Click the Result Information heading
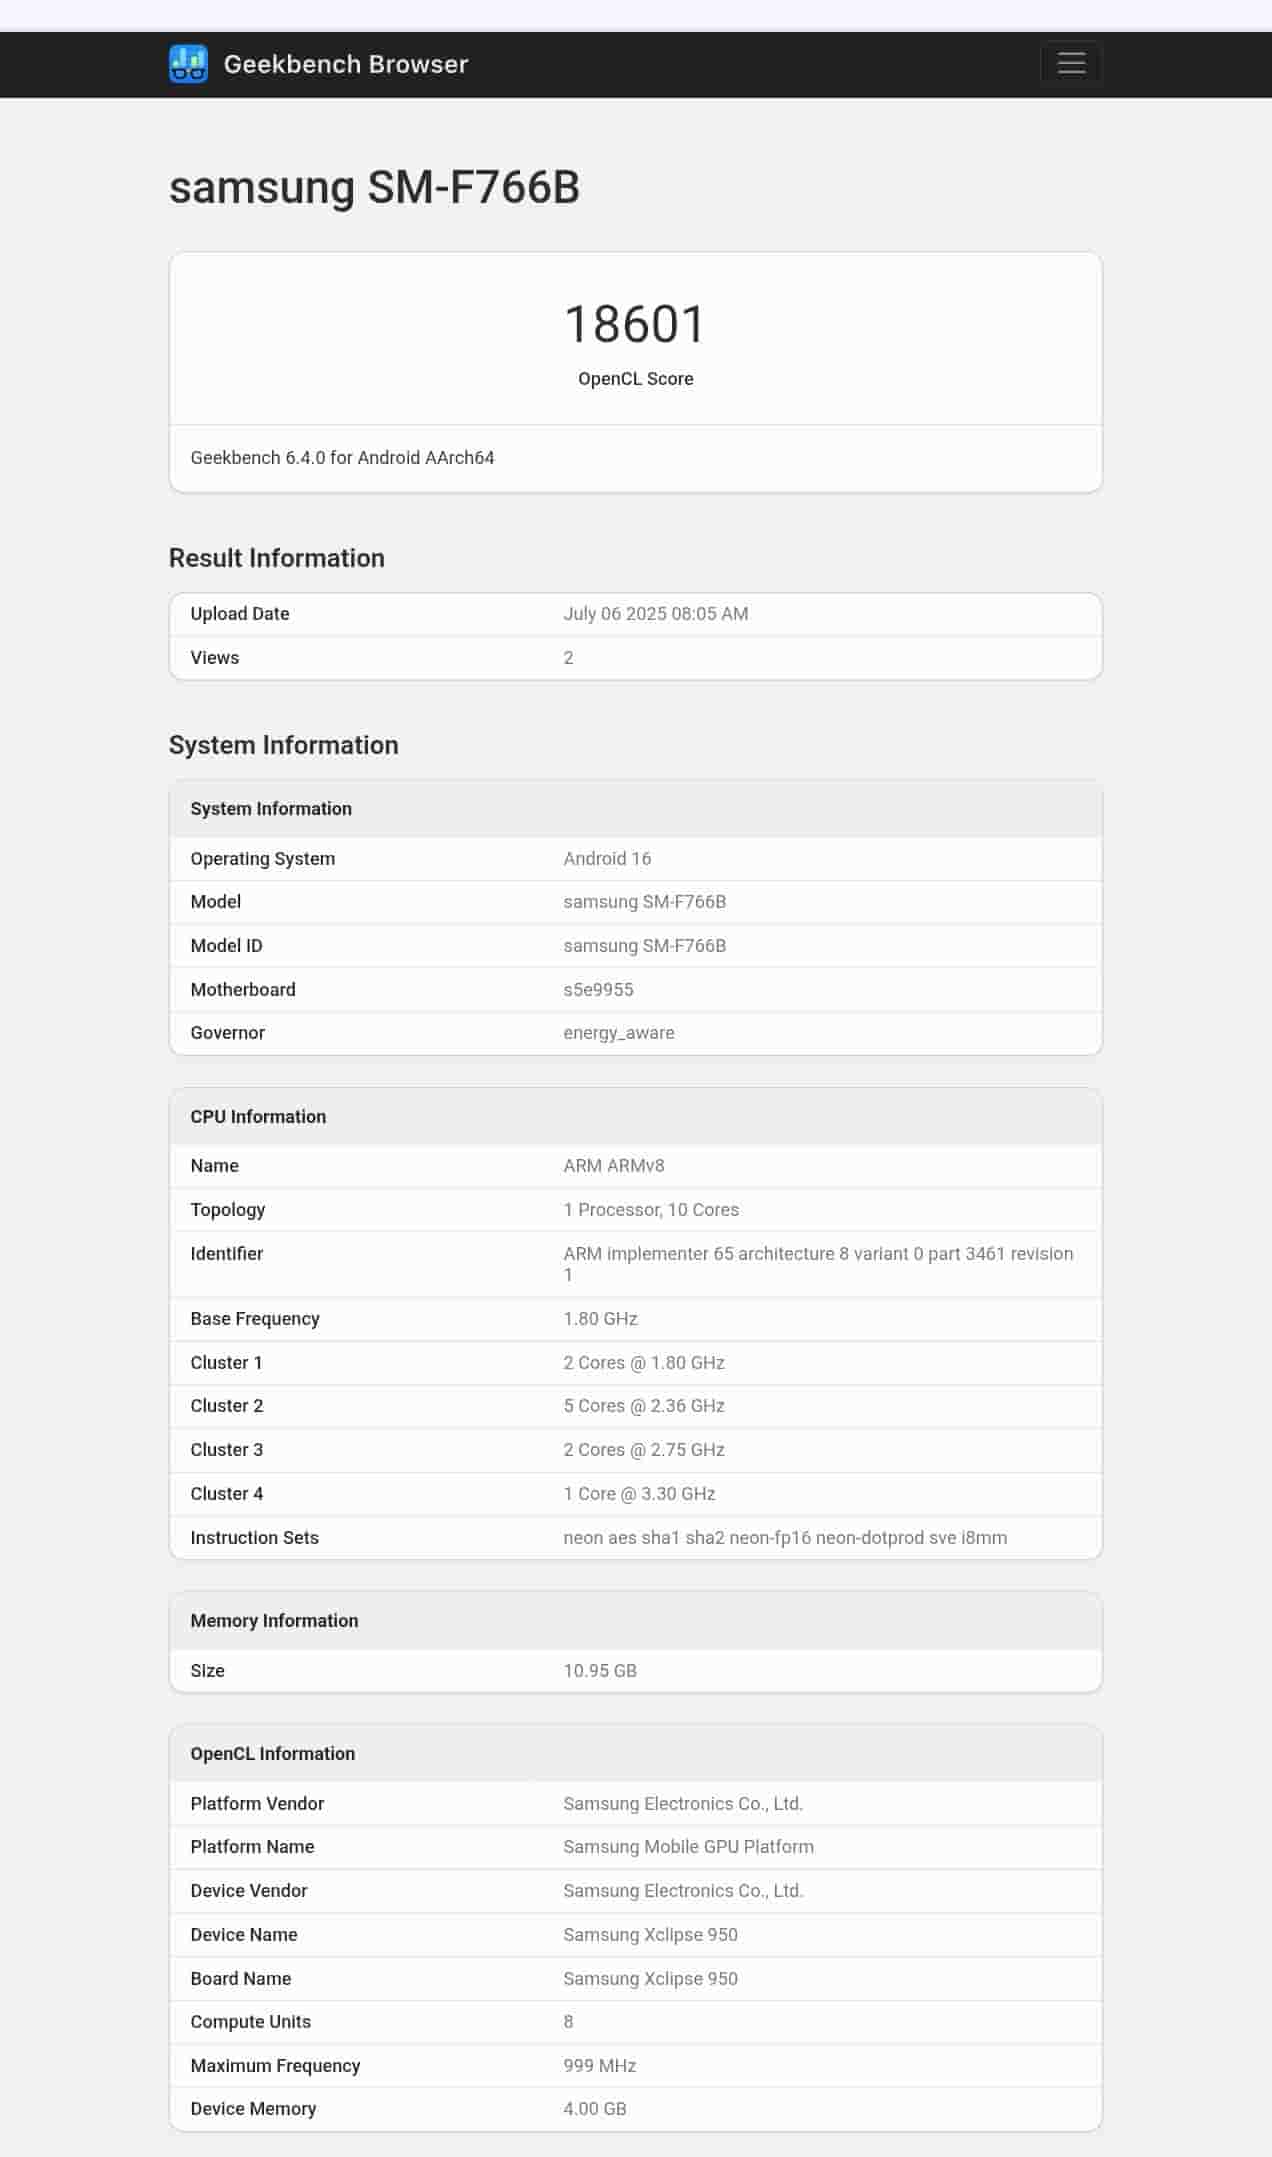Image resolution: width=1272 pixels, height=2157 pixels. pos(276,558)
